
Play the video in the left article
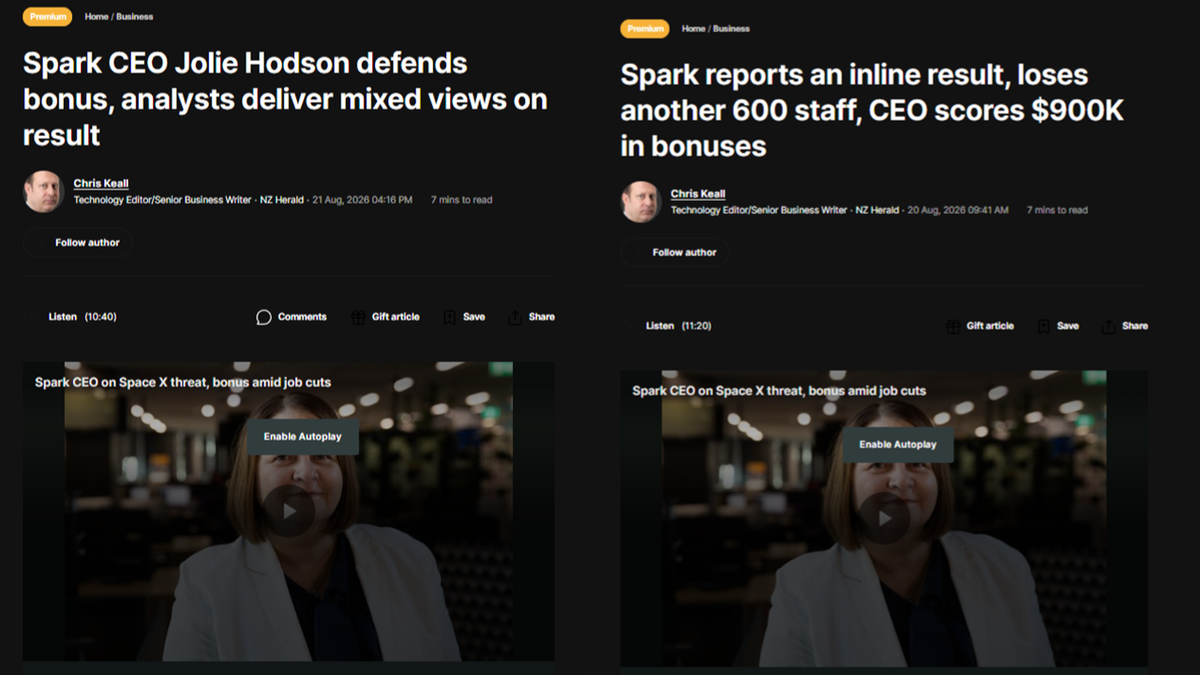pyautogui.click(x=289, y=511)
